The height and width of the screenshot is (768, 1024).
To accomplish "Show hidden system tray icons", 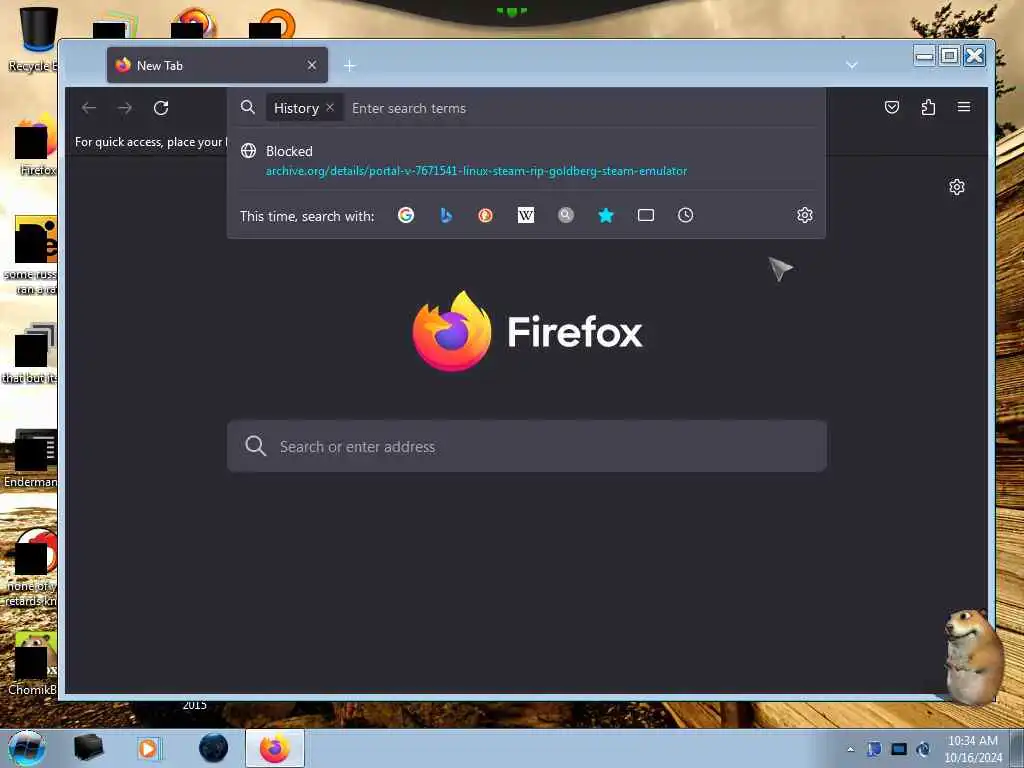I will click(x=850, y=749).
